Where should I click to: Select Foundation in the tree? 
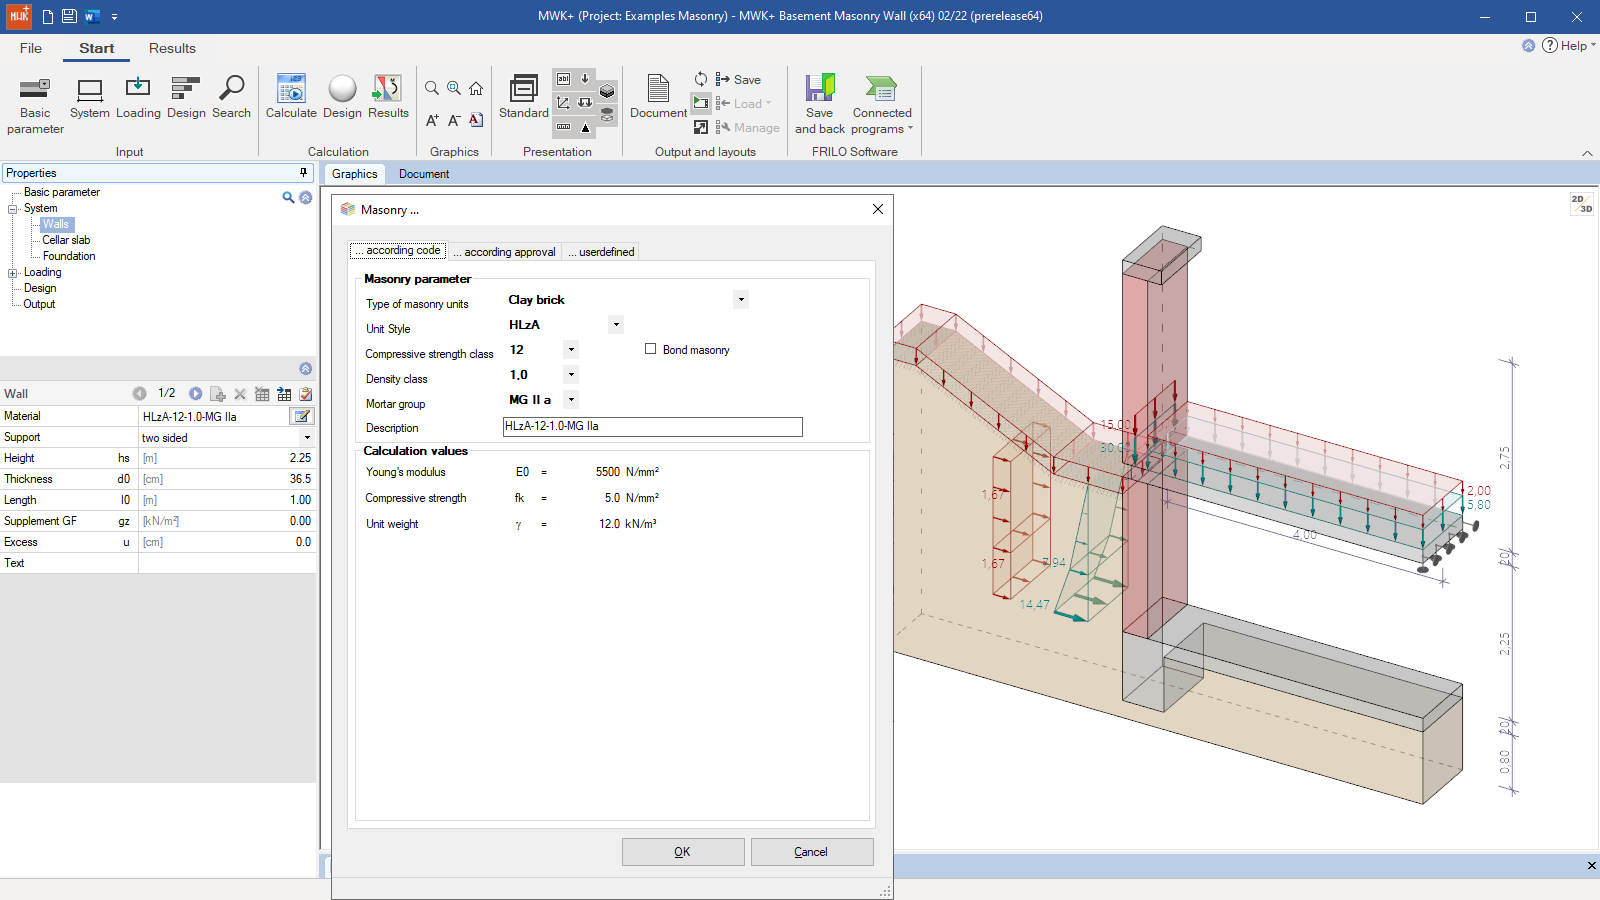69,256
